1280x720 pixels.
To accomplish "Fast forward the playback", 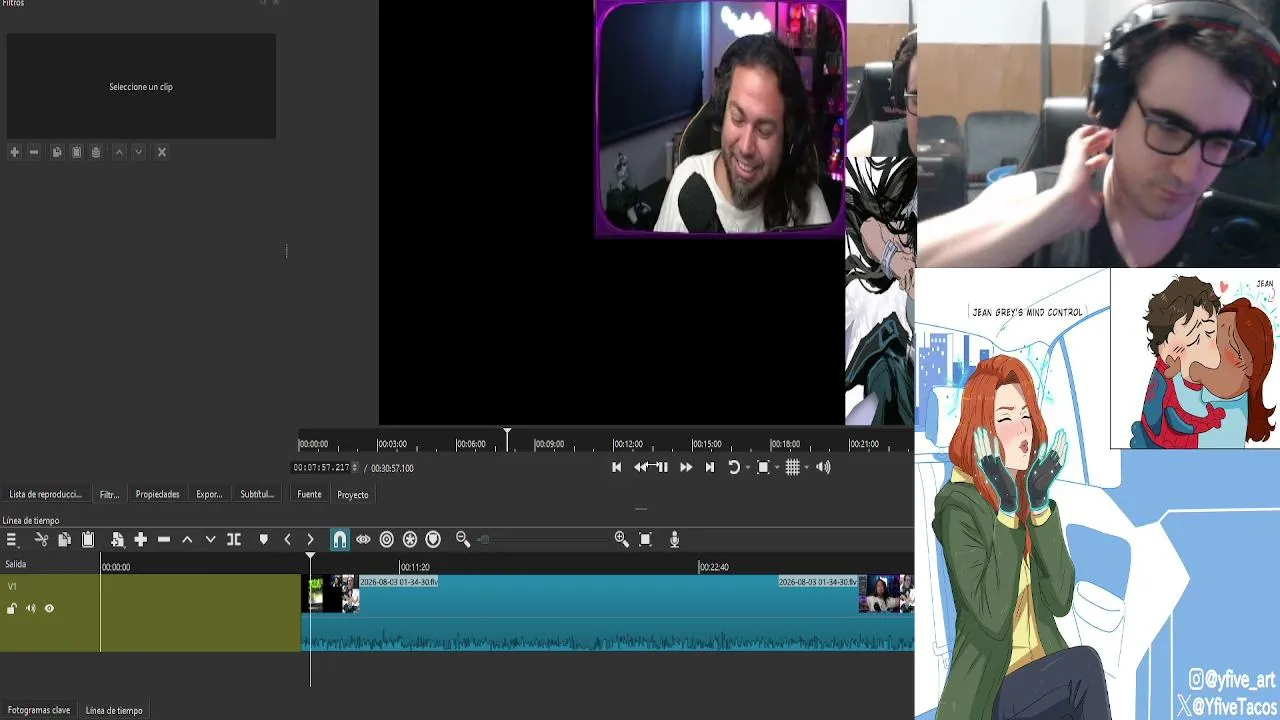I will point(686,467).
